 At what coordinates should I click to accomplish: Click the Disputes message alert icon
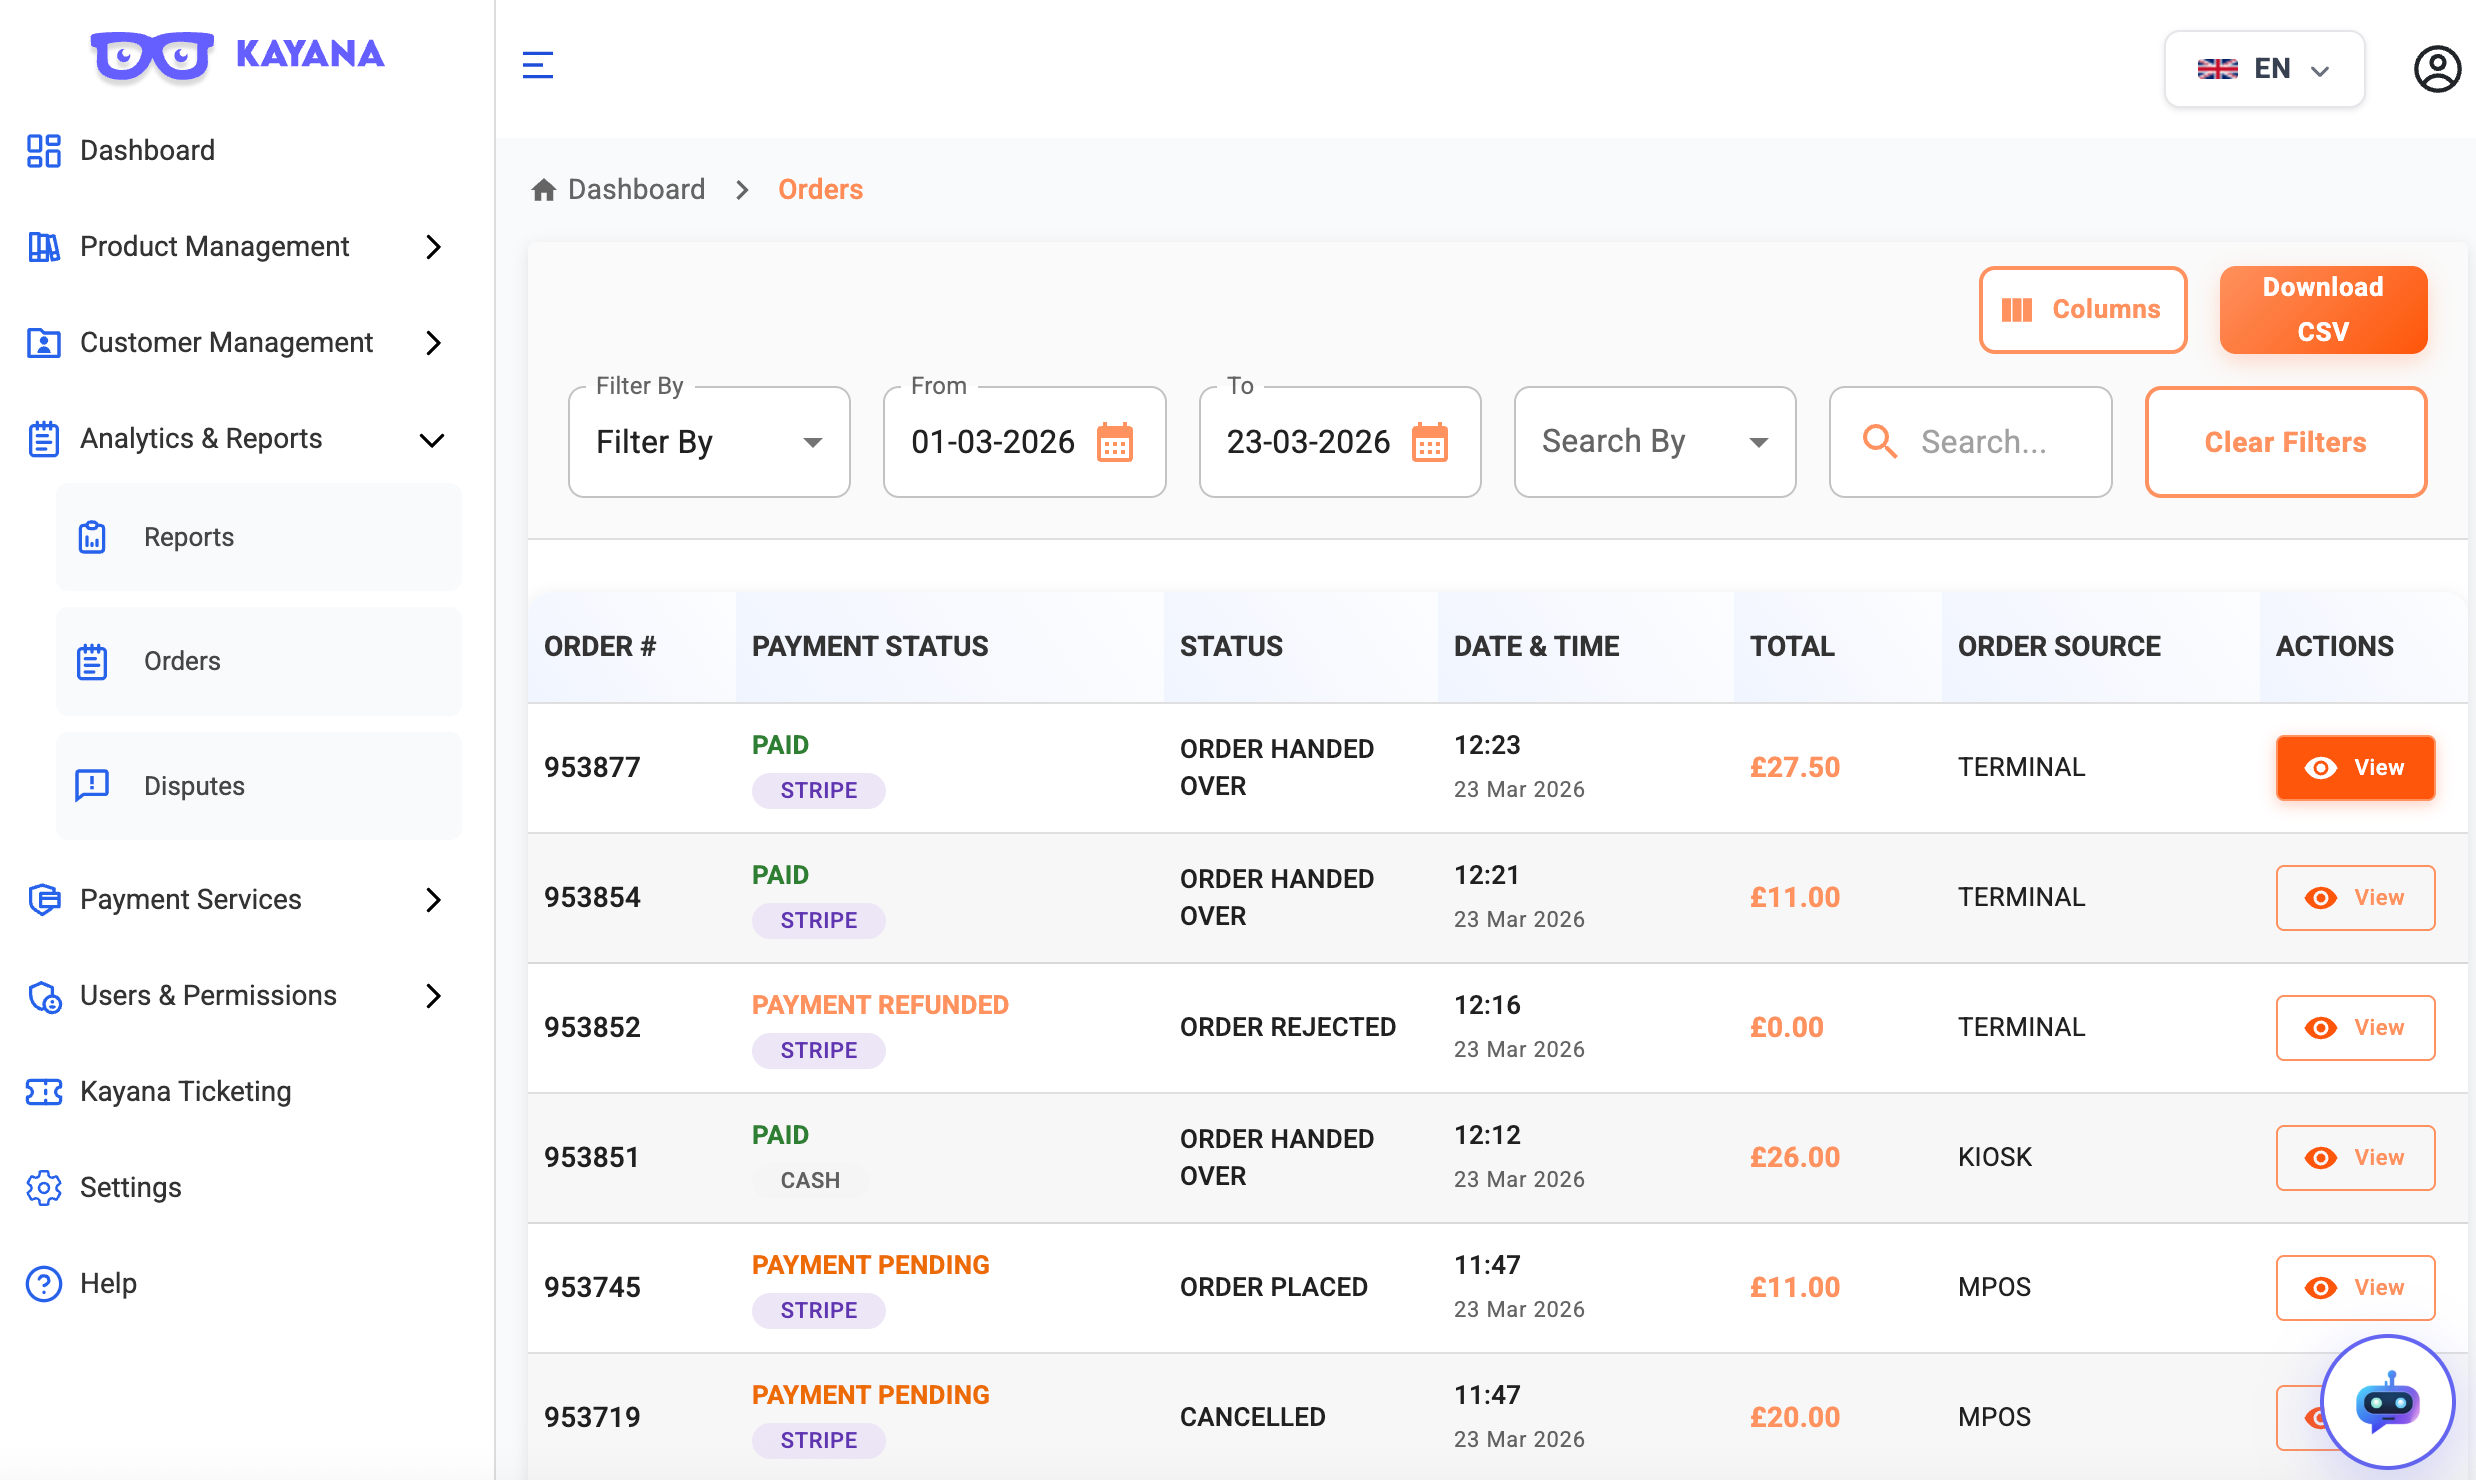92,785
